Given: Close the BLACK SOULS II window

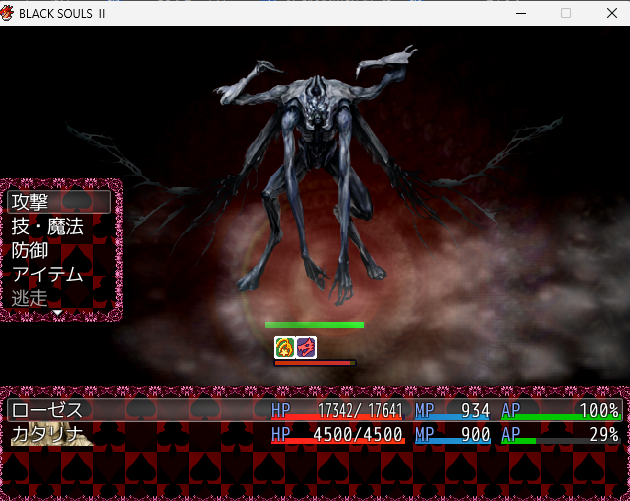Looking at the screenshot, I should pos(612,13).
